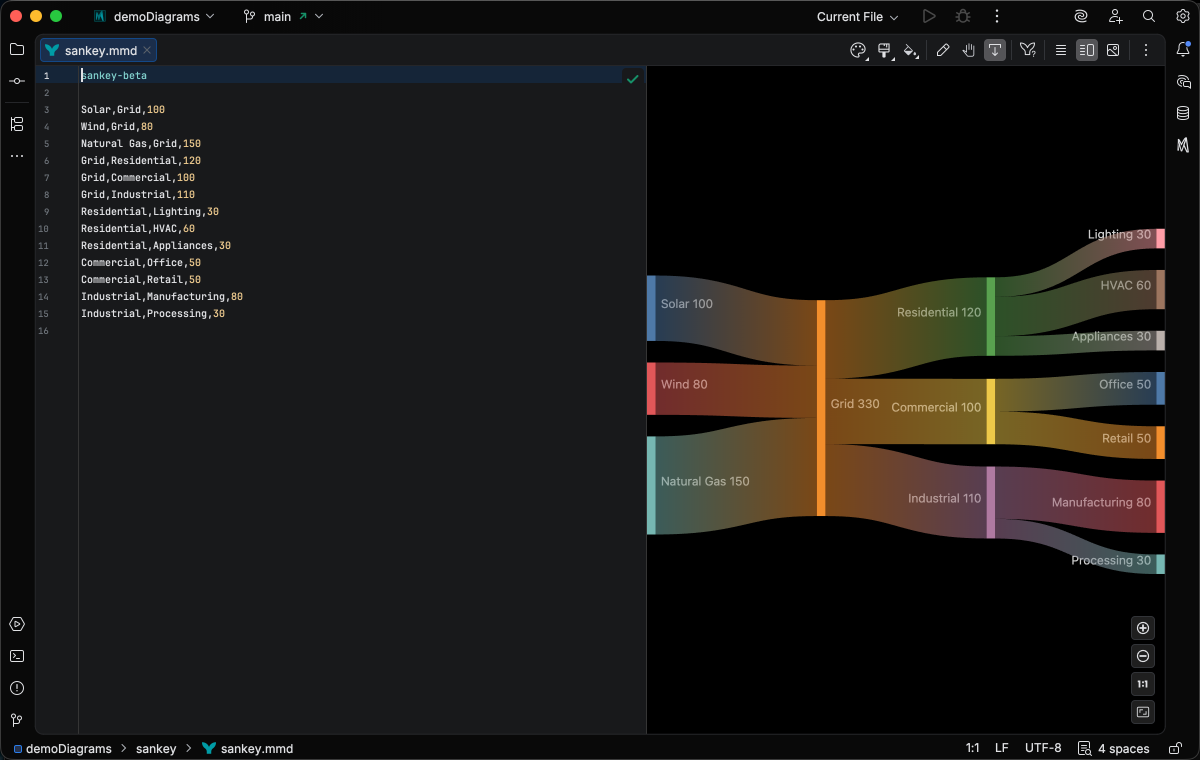This screenshot has width=1200, height=760.
Task: Click the paint bucket fill icon
Action: click(911, 49)
